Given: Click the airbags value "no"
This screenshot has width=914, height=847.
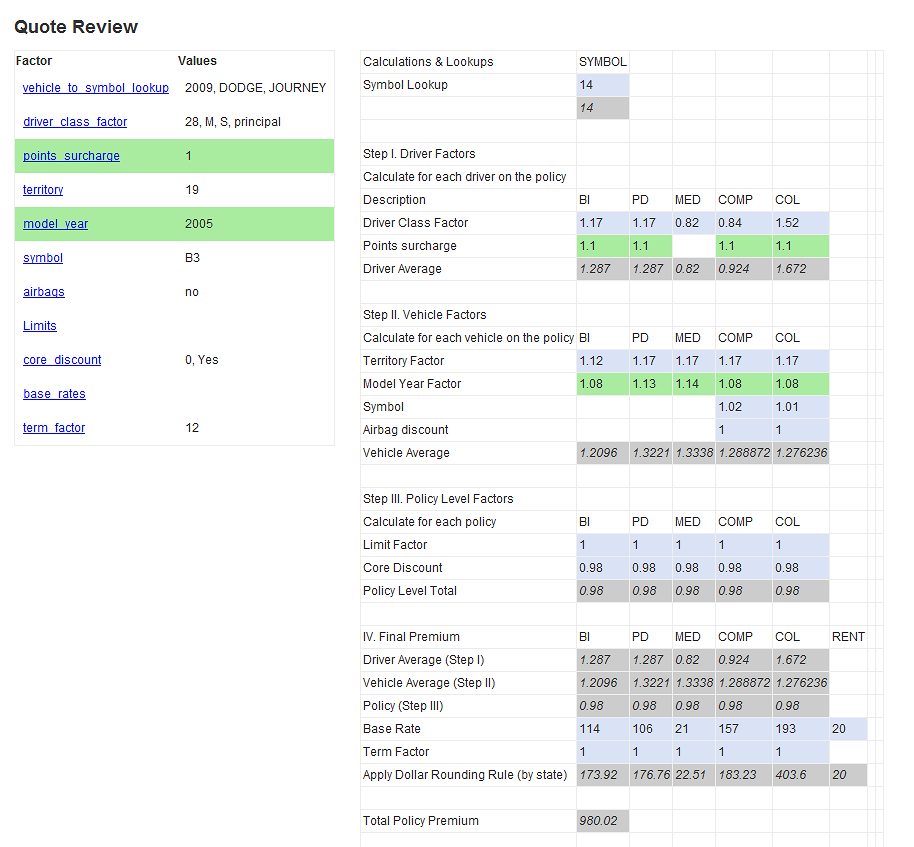Looking at the screenshot, I should pos(192,292).
